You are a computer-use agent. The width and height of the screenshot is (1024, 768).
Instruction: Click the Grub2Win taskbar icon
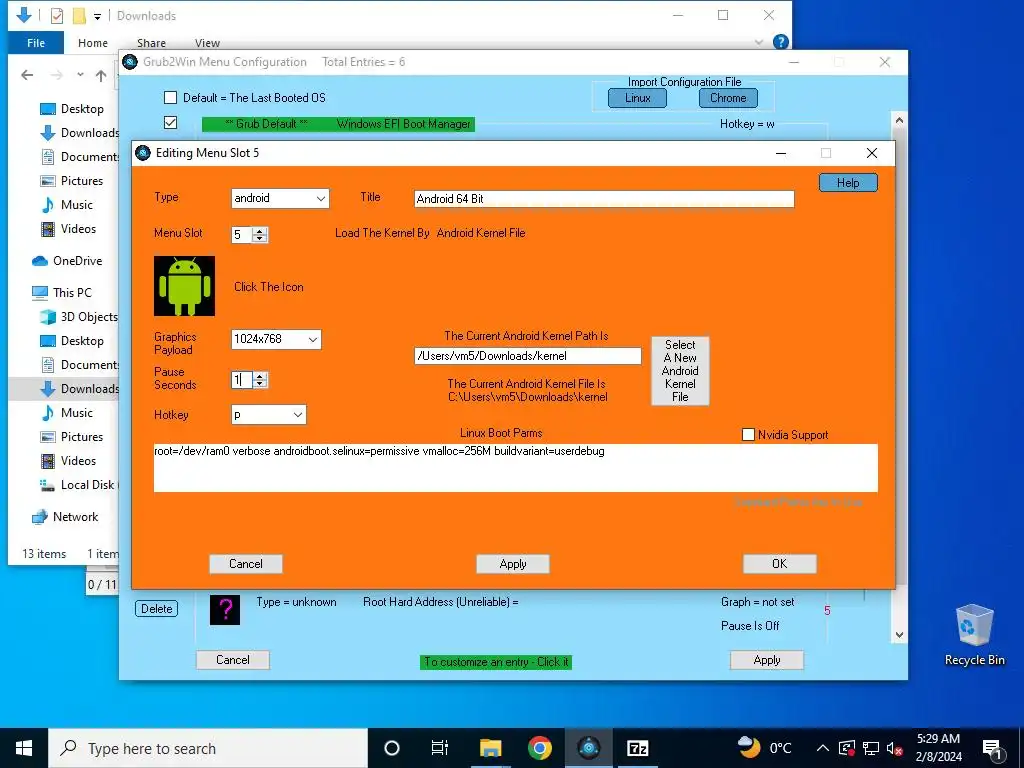(588, 748)
